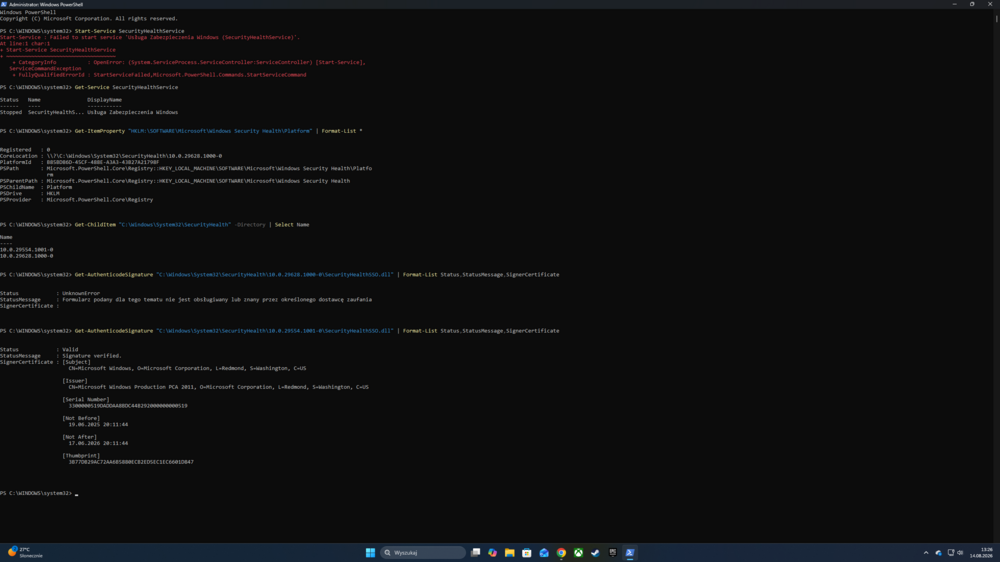
Task: Click the folder name '10.0.29554.1001-0'
Action: pos(27,249)
